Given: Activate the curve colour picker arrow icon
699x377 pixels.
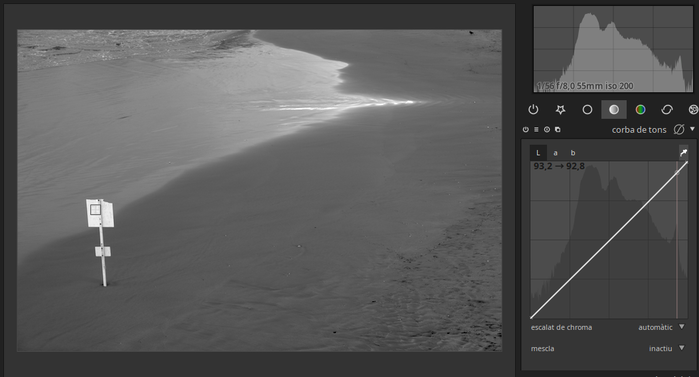Looking at the screenshot, I should point(683,153).
